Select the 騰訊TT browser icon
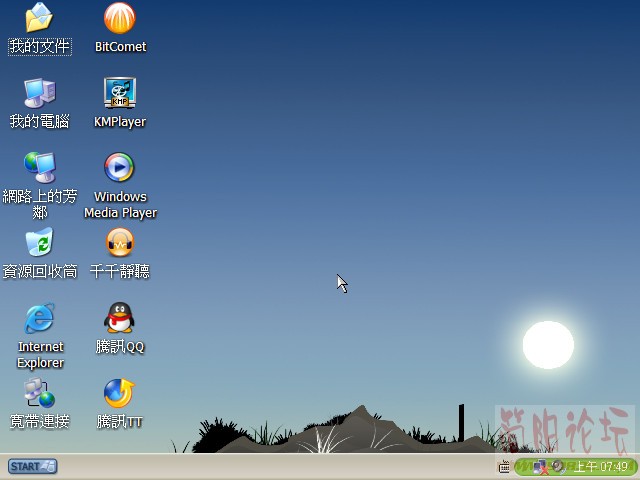This screenshot has height=480, width=640. tap(119, 393)
